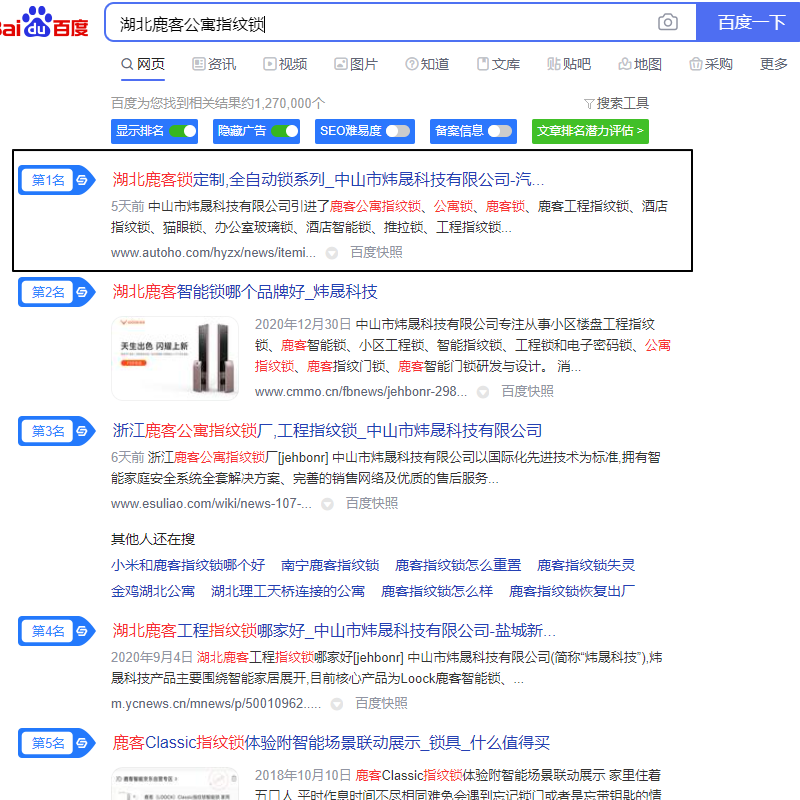The image size is (800, 800).
Task: Click related search 鹿客指纹锁恢复出厂
Action: (x=572, y=591)
